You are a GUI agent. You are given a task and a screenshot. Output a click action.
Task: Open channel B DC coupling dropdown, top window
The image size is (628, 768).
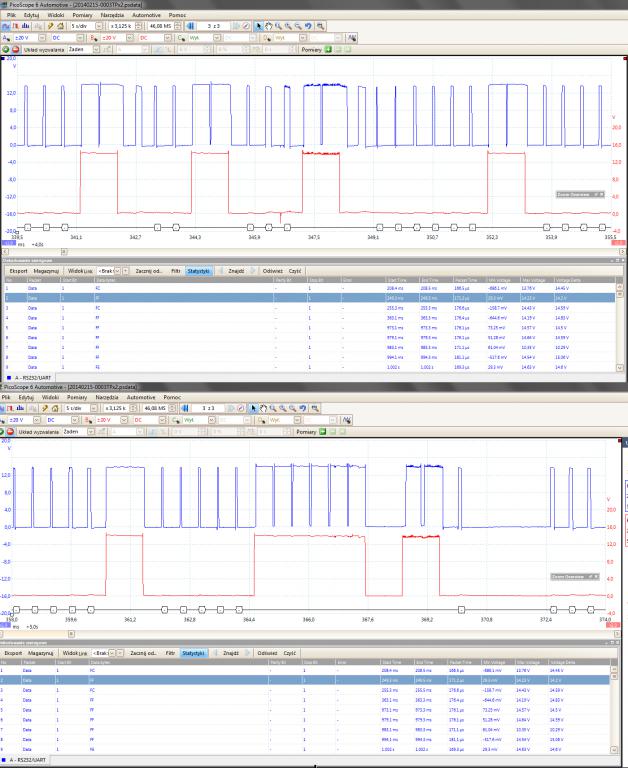168,38
